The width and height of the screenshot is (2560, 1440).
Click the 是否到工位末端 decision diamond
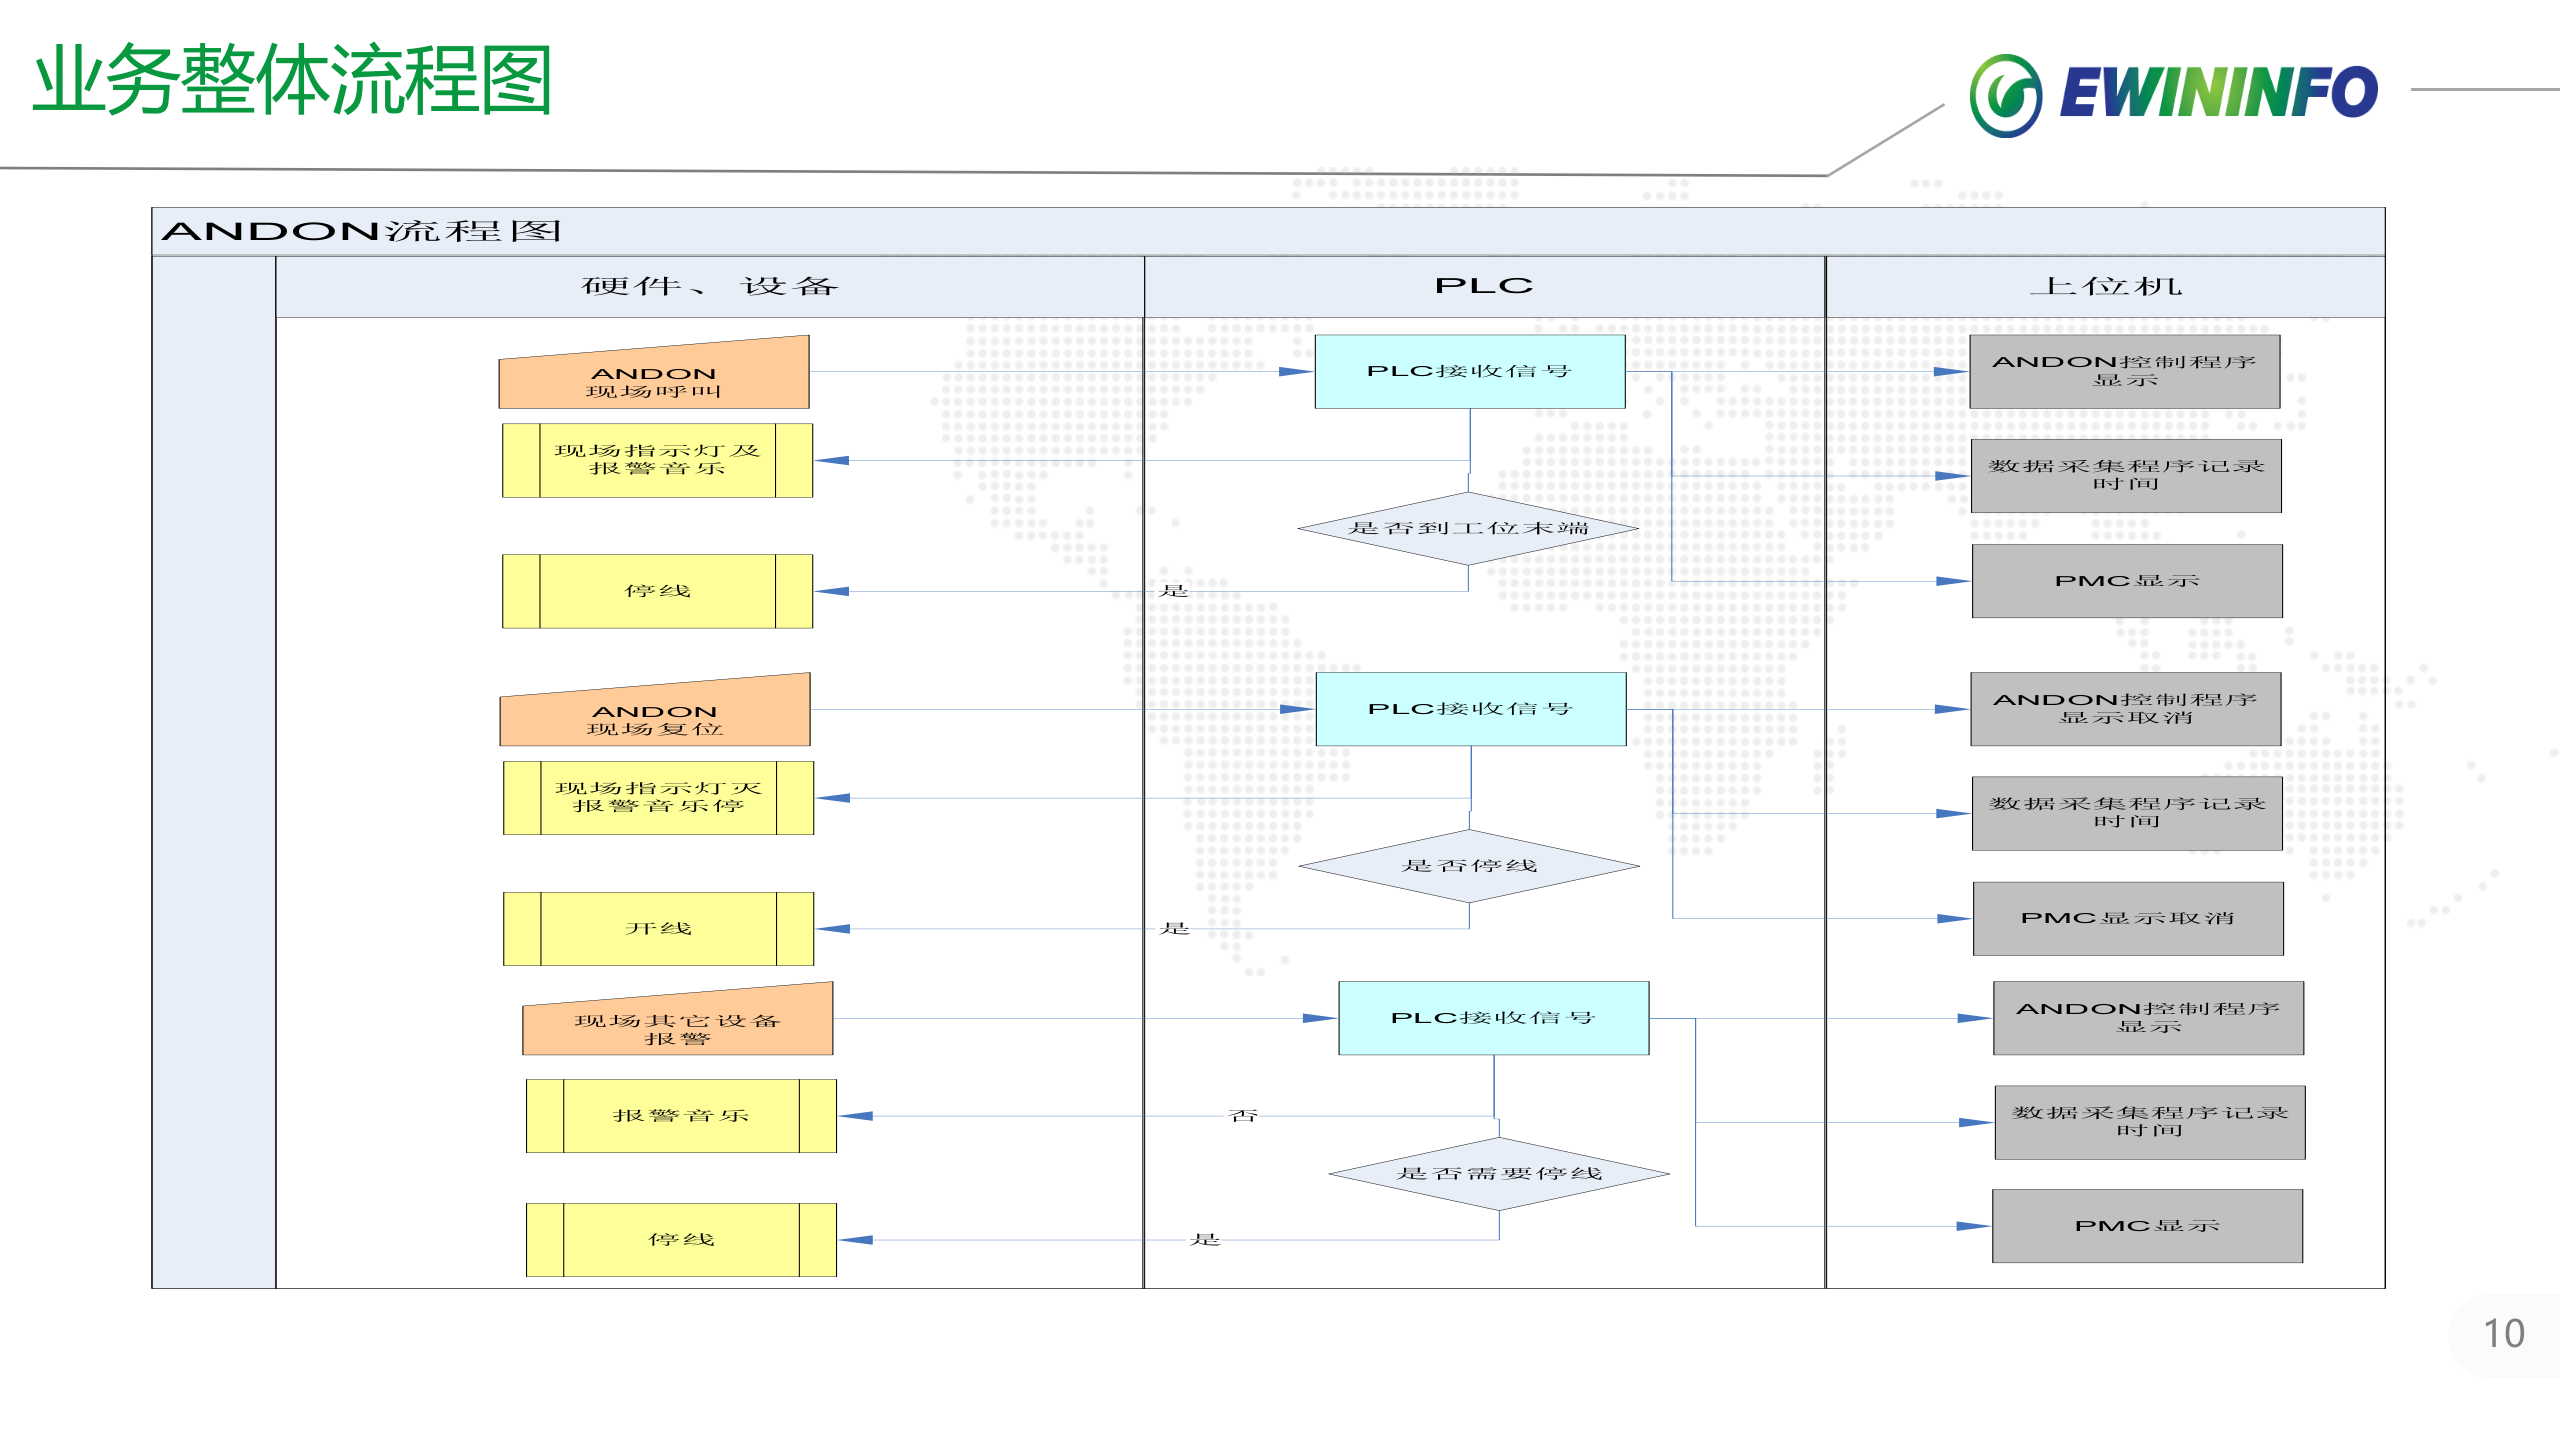click(1467, 528)
